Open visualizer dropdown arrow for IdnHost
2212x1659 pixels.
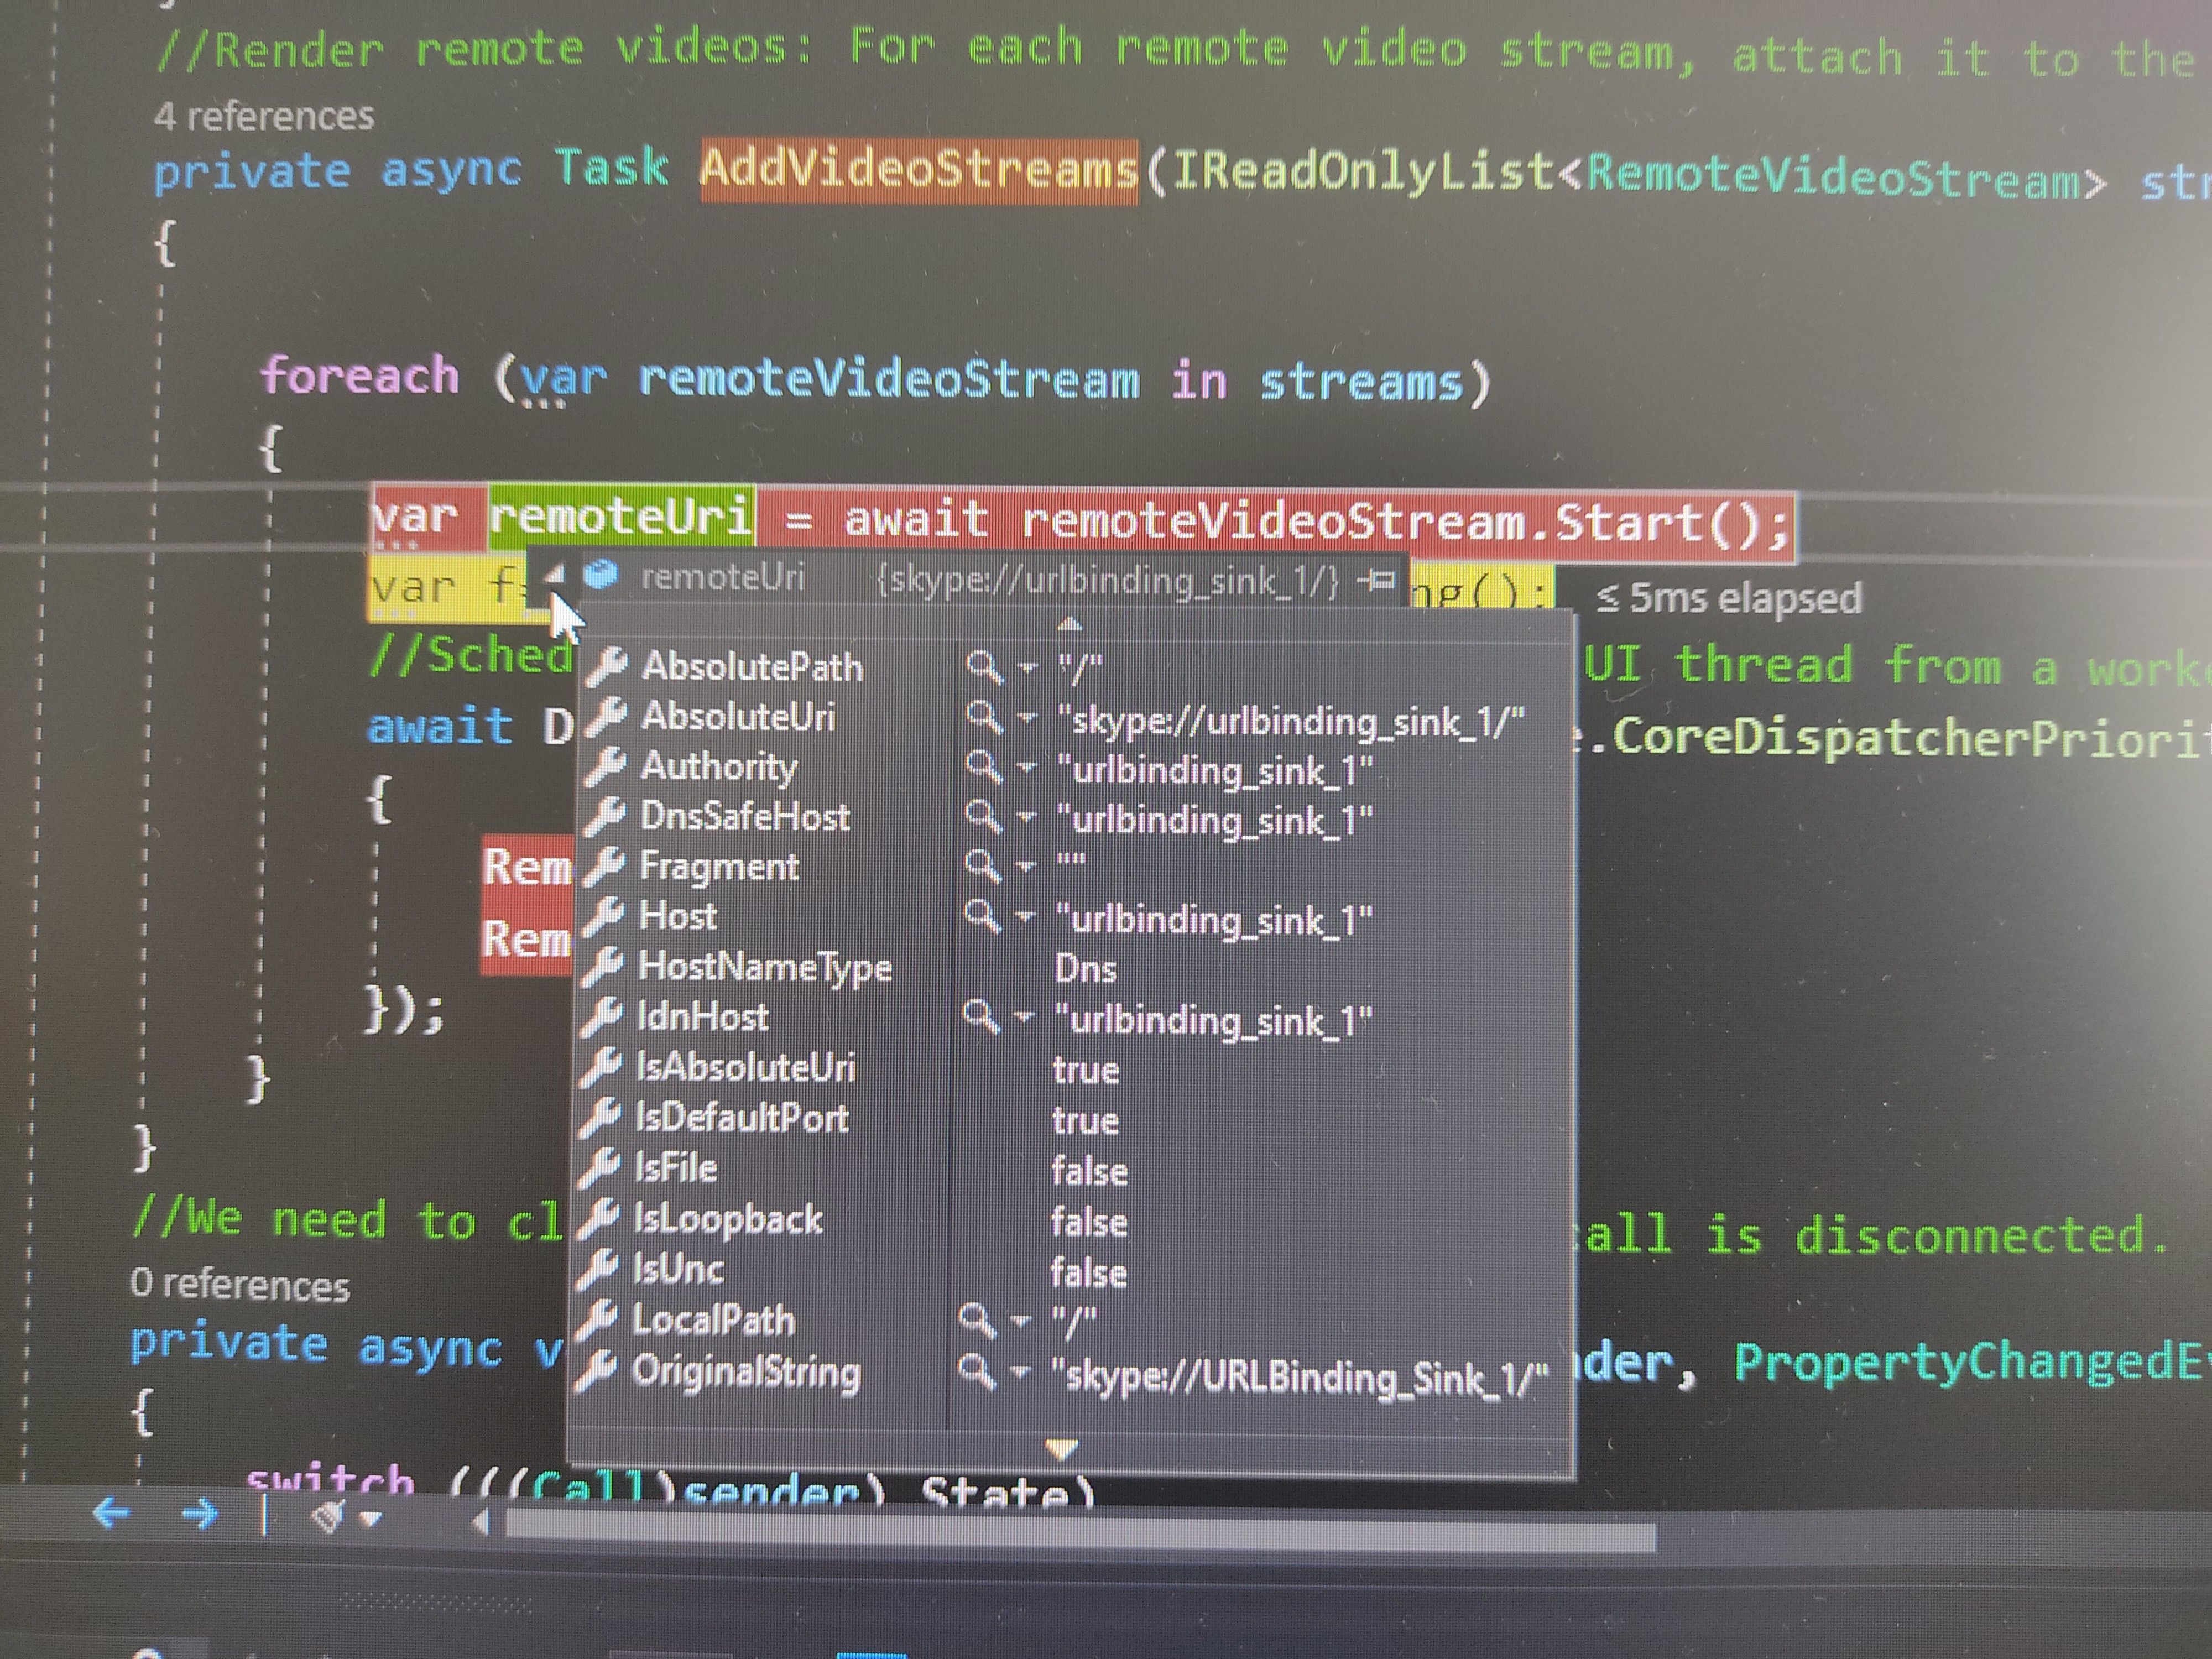click(1024, 1018)
